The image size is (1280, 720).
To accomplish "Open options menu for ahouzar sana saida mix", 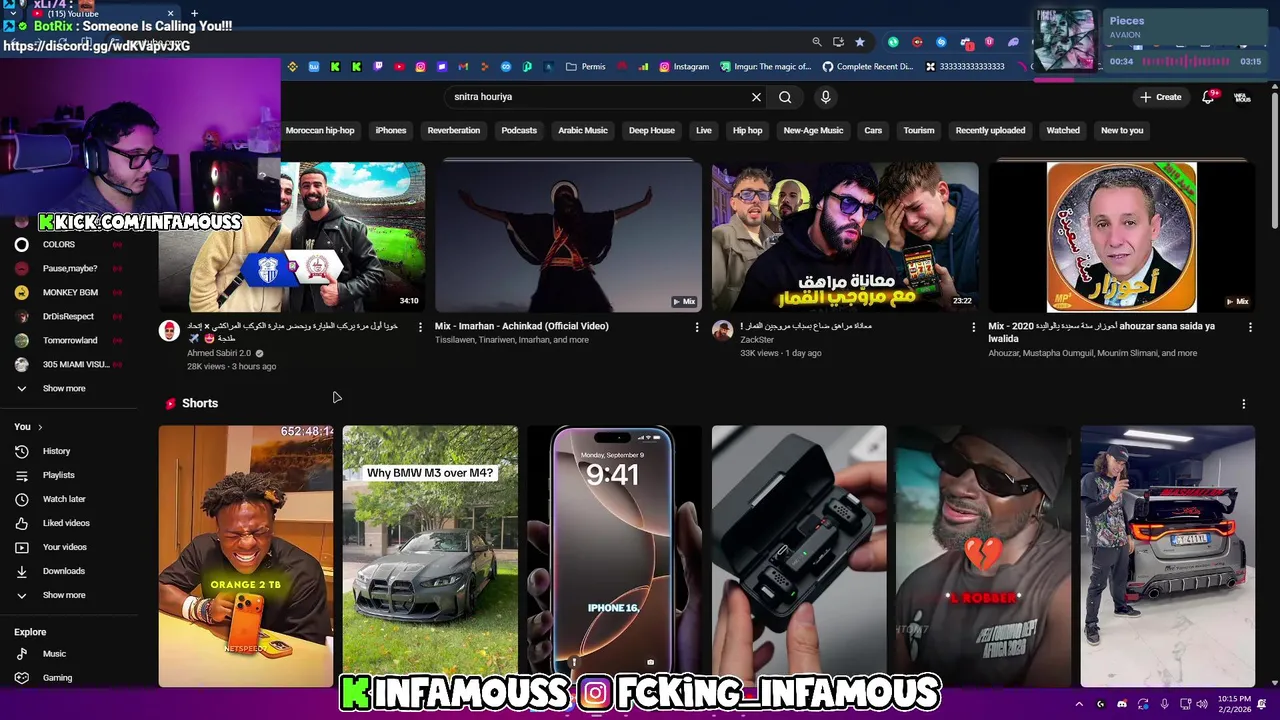I will (x=1250, y=327).
